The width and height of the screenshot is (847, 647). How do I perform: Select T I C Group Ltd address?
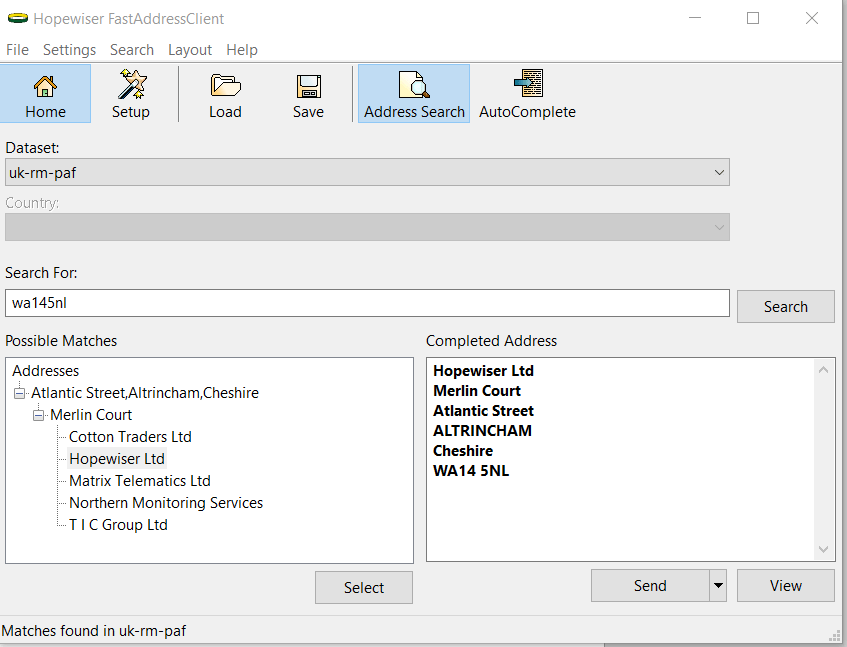[x=118, y=525]
